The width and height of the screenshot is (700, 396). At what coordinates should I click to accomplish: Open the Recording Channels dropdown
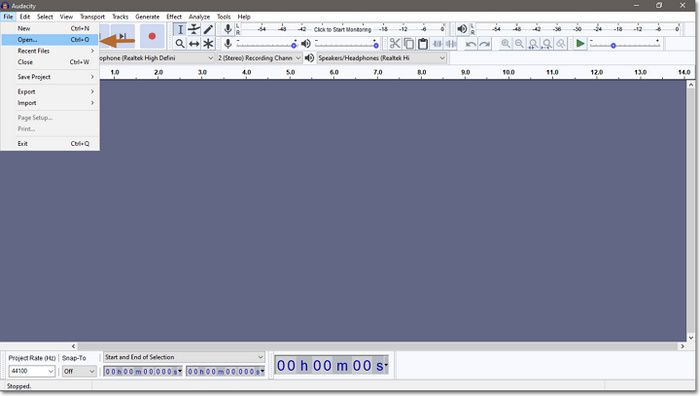(259, 58)
